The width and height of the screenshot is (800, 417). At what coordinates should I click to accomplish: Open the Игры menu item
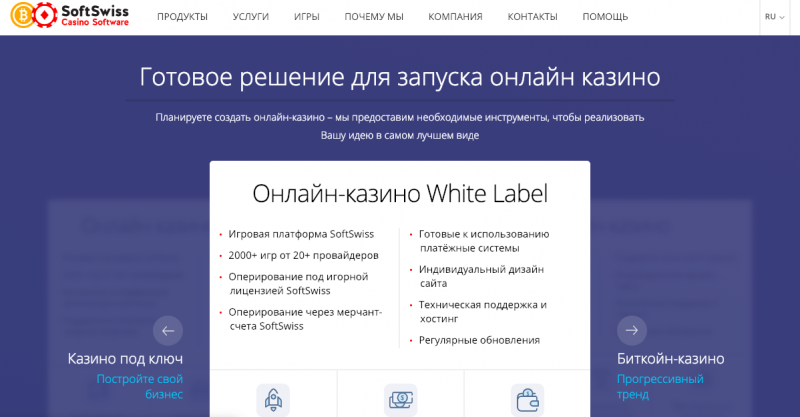307,17
